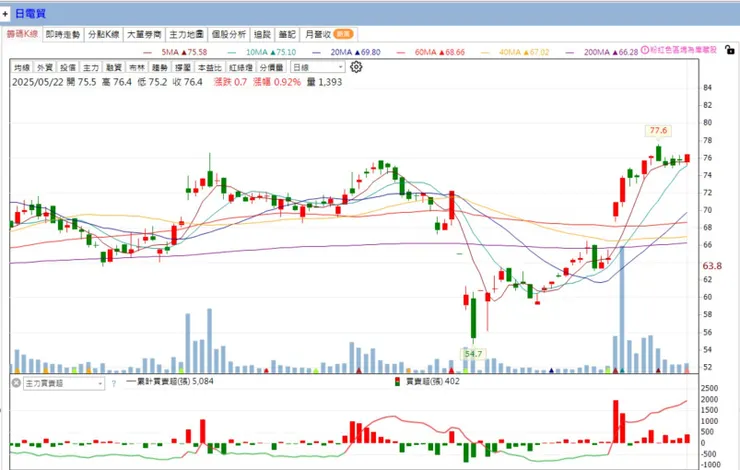This screenshot has width=740, height=470.
Task: Open the 大量券商 tab
Action: click(x=144, y=34)
